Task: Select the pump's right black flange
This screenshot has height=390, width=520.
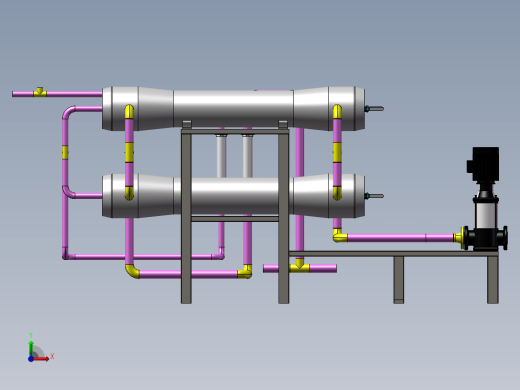Action: point(504,237)
